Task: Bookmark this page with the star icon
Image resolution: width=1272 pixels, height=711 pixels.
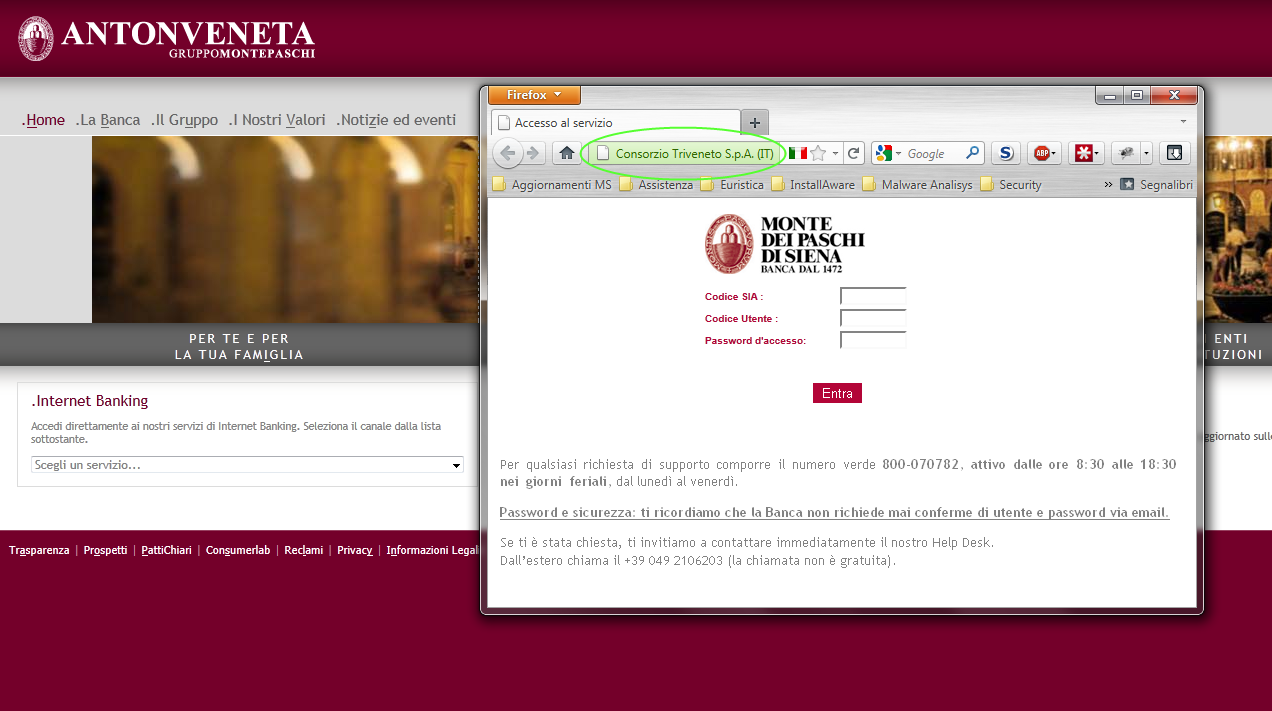Action: [818, 153]
